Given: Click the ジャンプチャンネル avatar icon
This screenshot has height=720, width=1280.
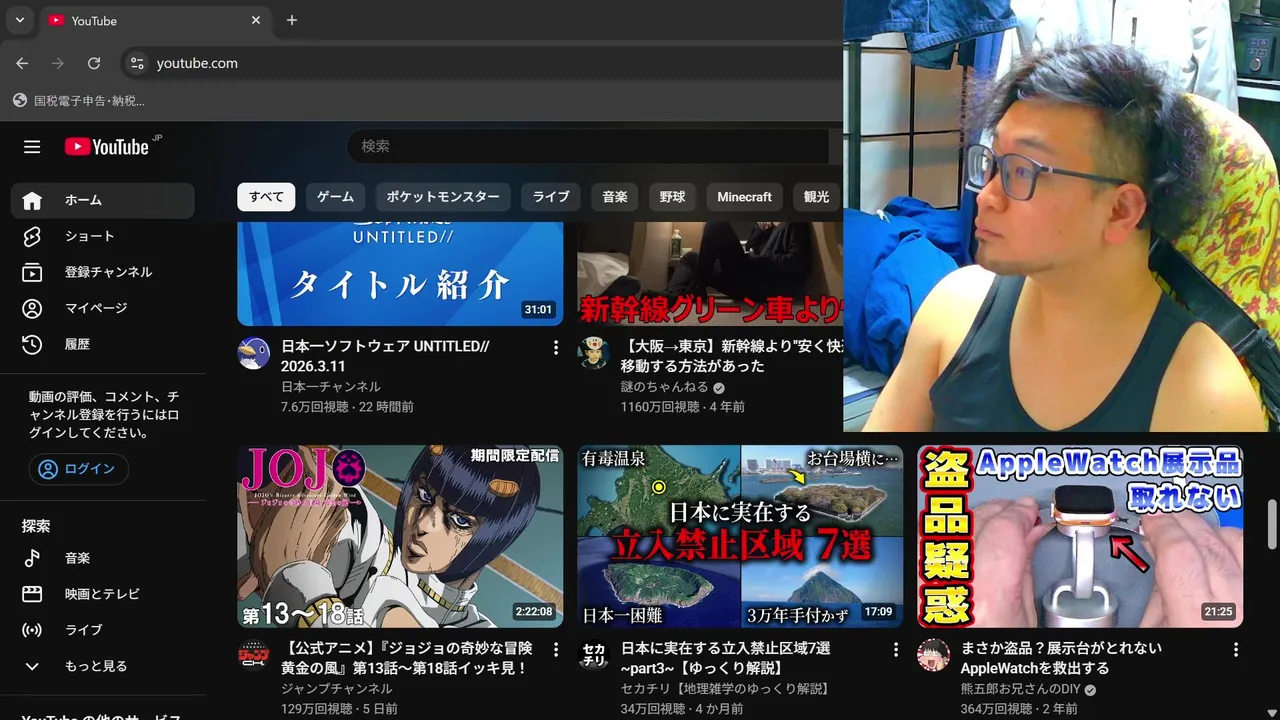Looking at the screenshot, I should [x=254, y=655].
